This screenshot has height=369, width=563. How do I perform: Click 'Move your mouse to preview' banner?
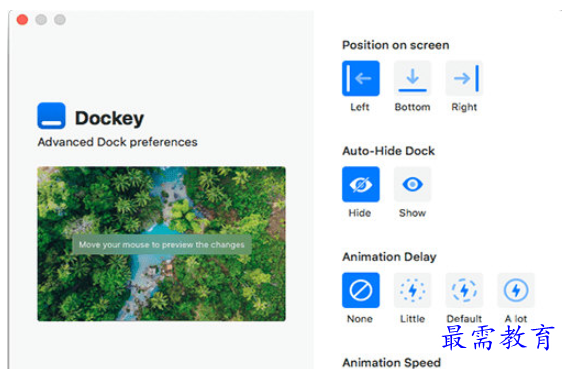162,245
